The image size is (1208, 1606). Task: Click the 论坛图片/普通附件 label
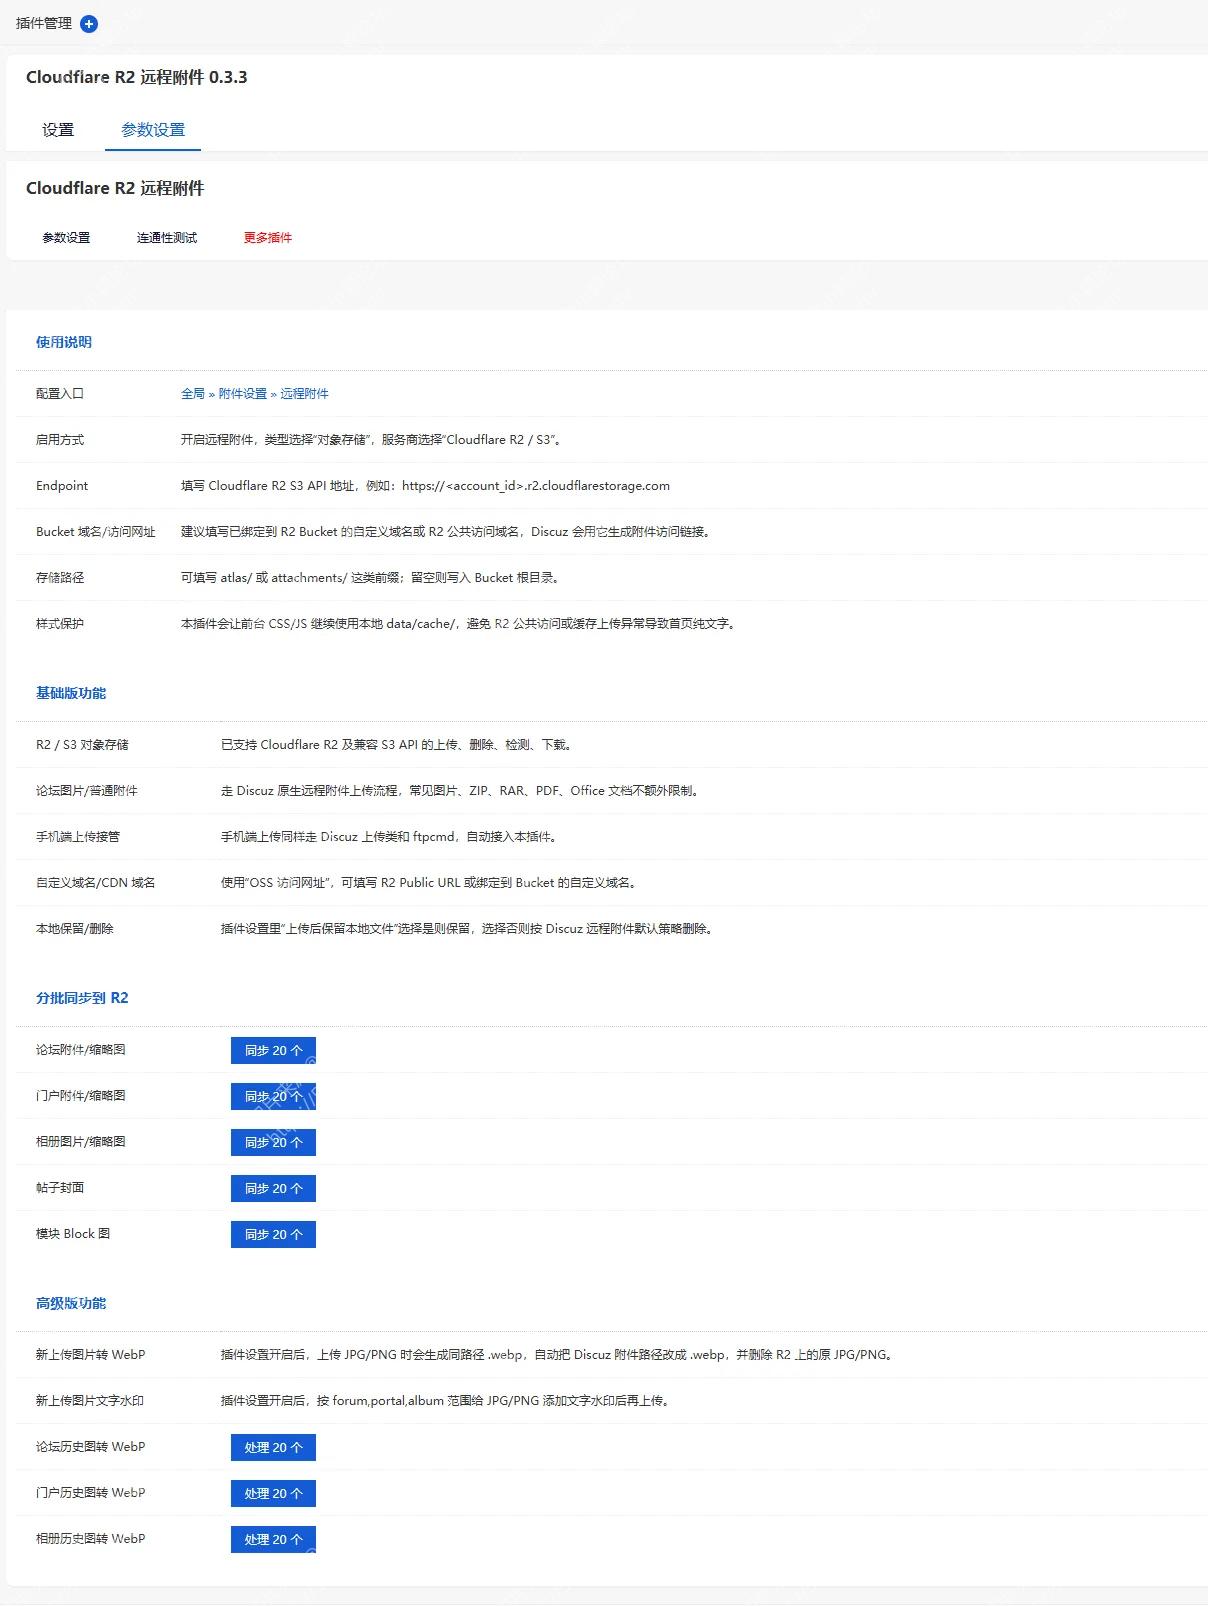click(x=87, y=791)
